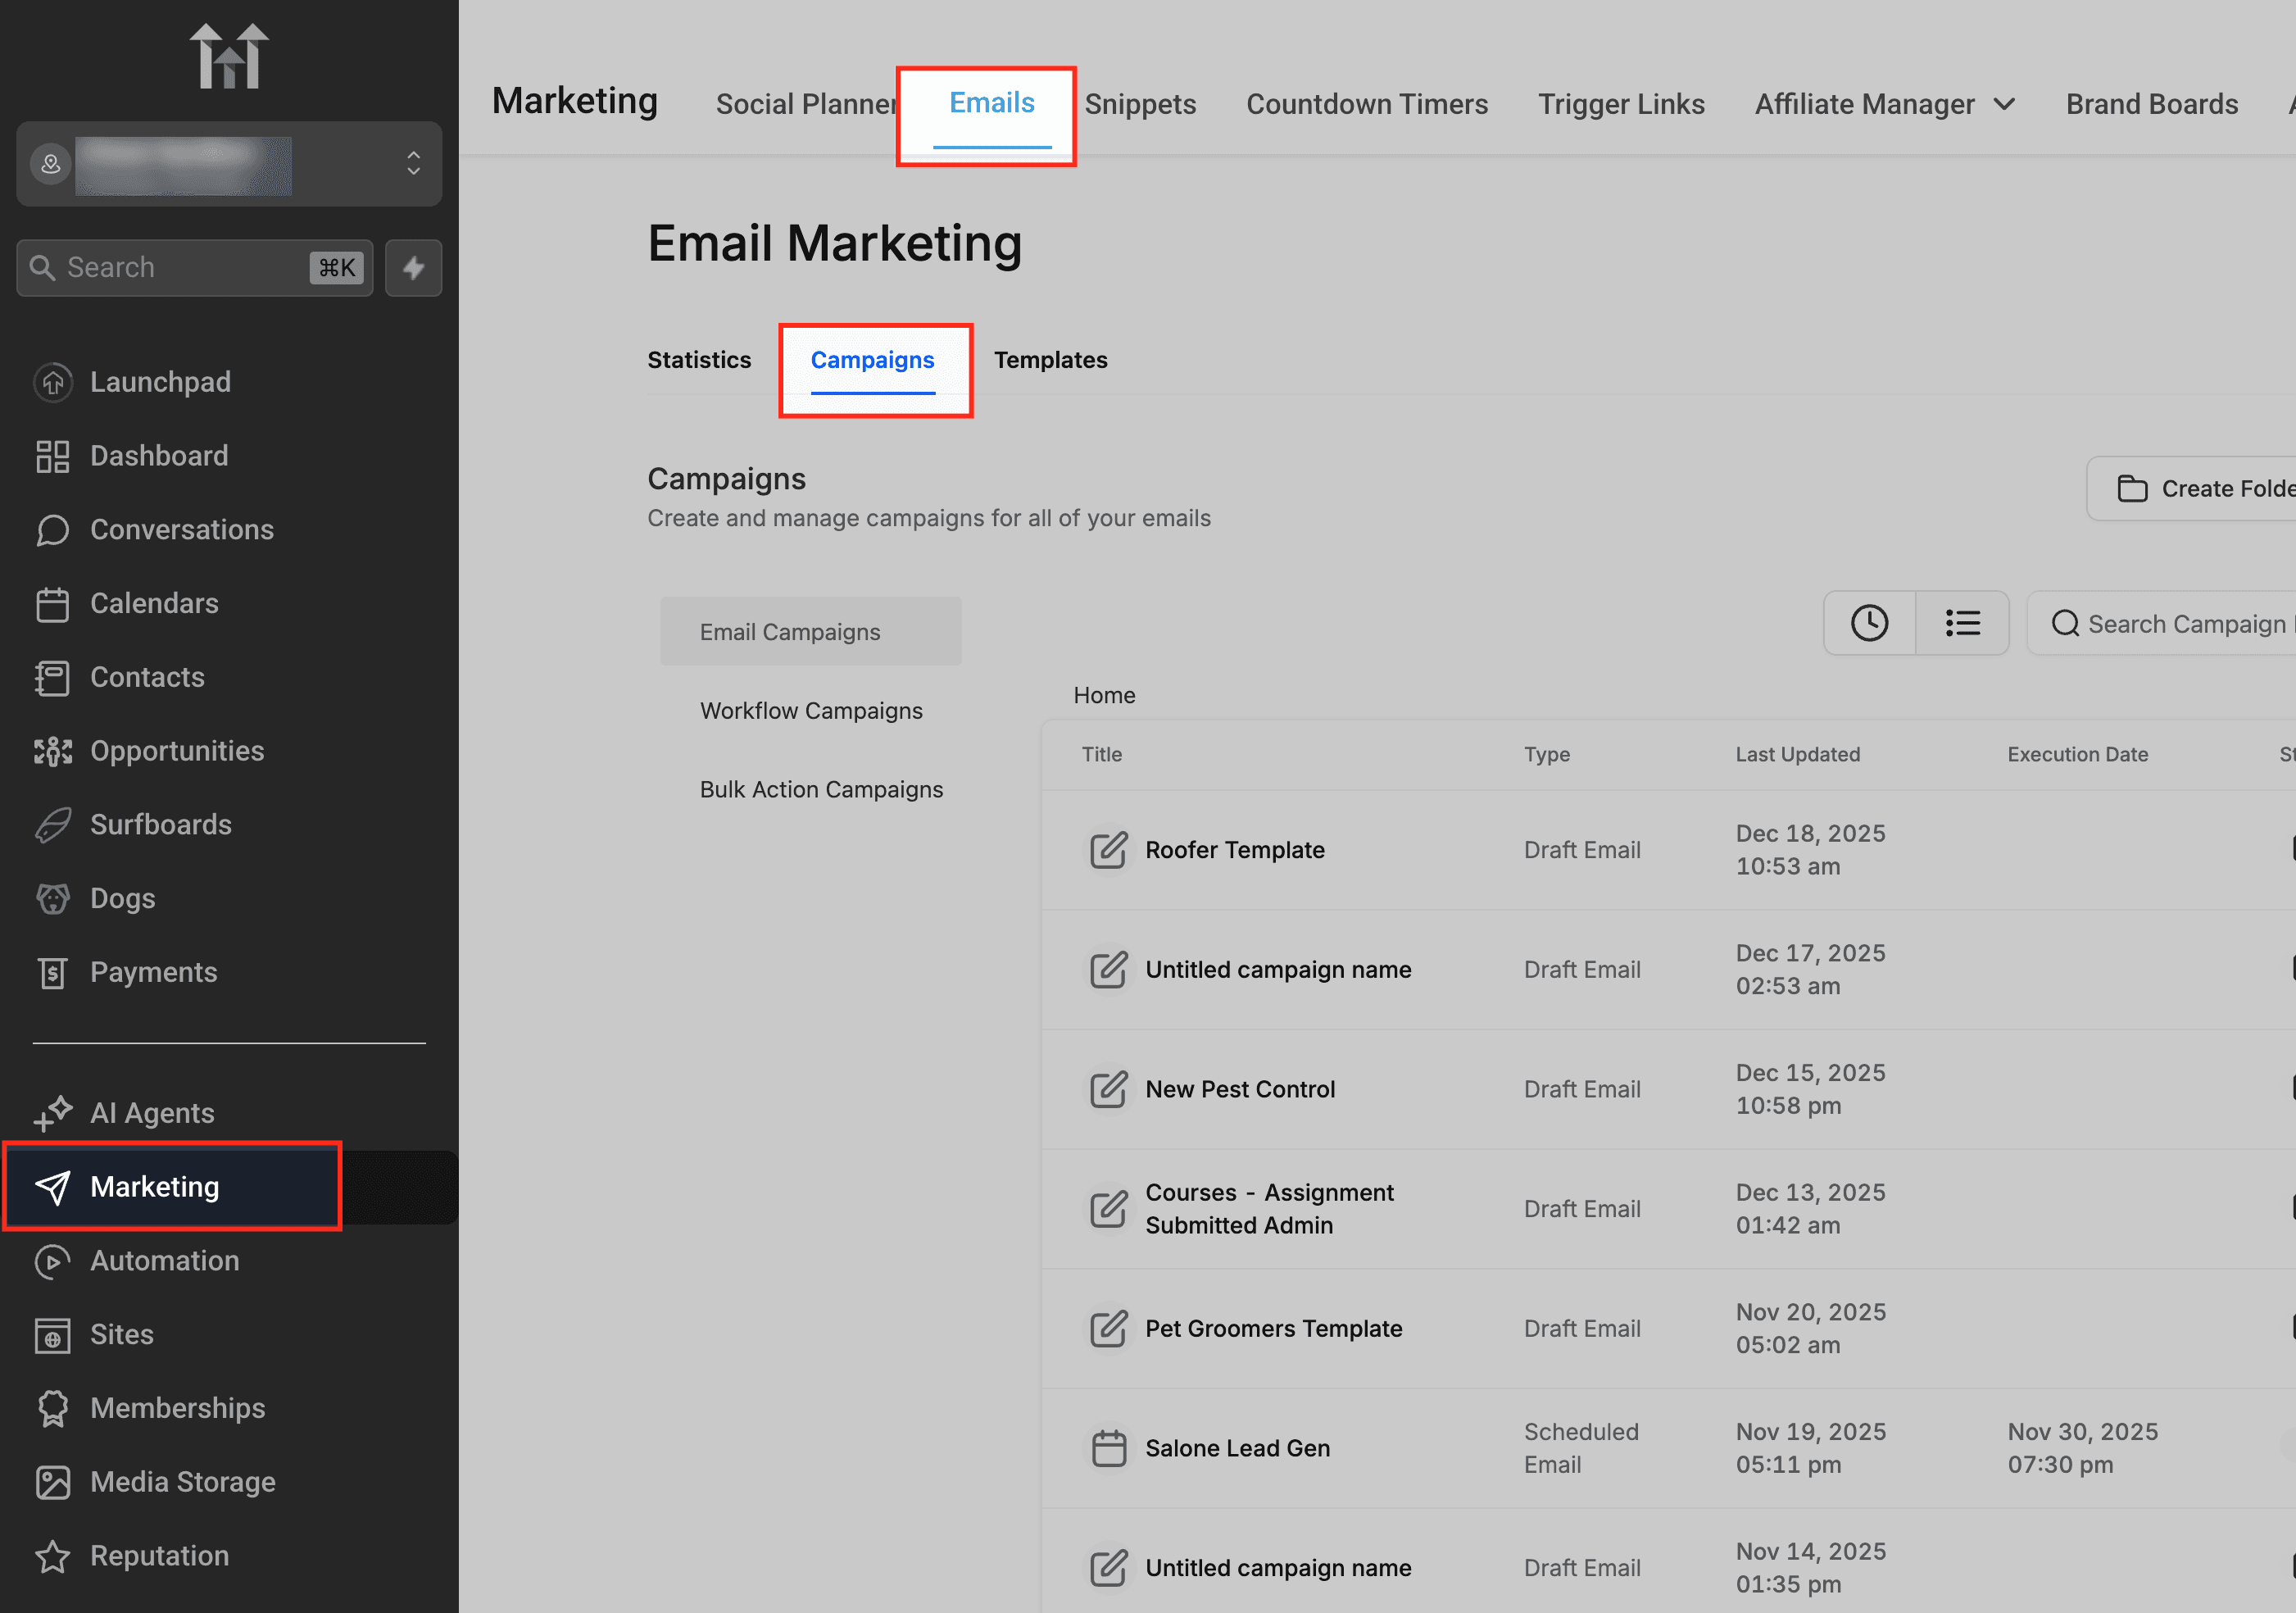Select Workflow Campaigns
This screenshot has width=2296, height=1613.
click(811, 710)
